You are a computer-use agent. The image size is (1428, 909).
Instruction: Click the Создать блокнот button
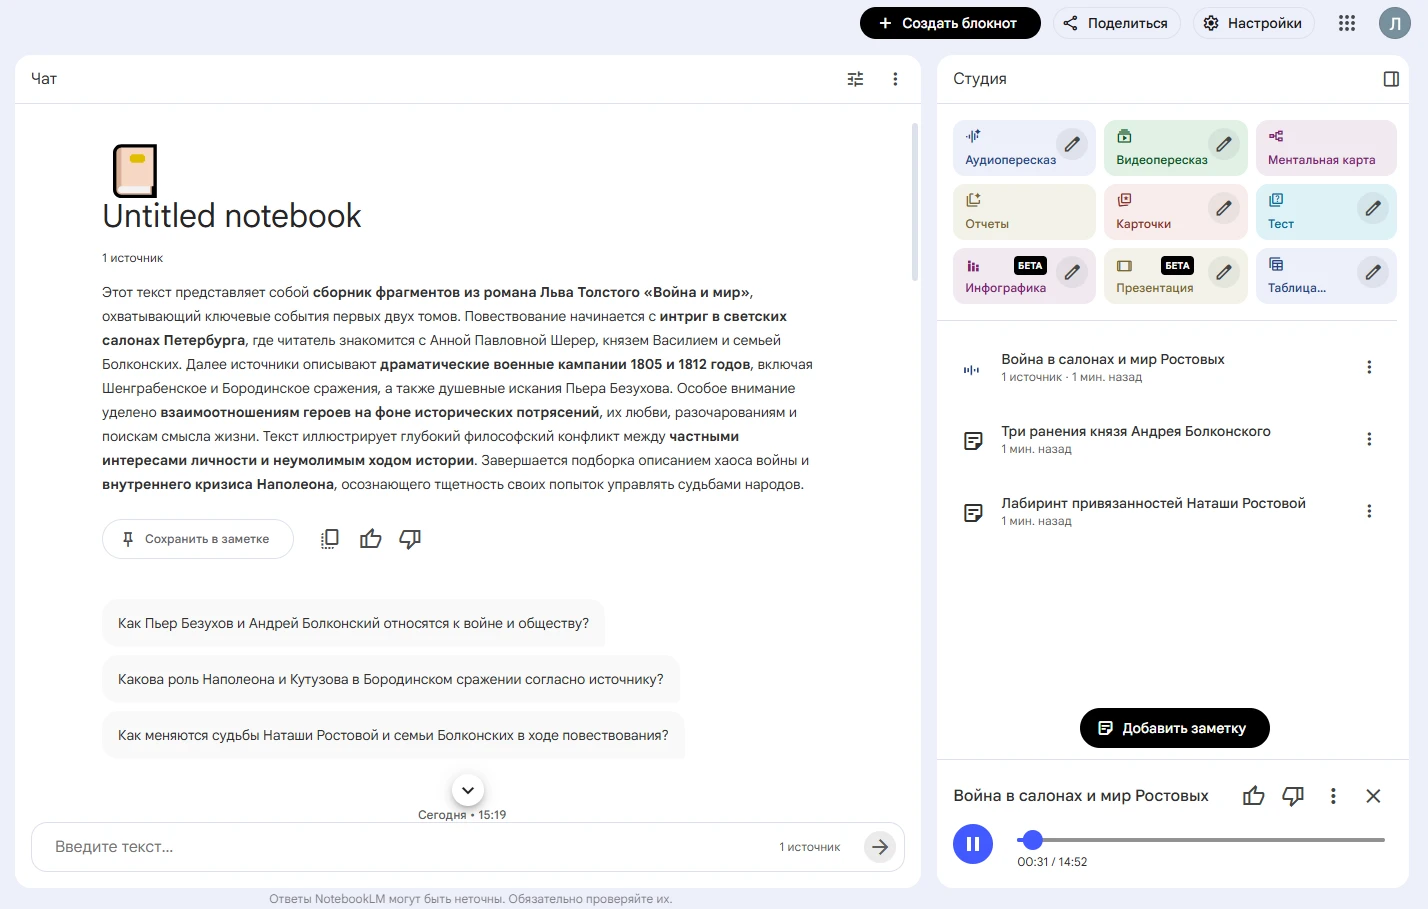coord(950,23)
